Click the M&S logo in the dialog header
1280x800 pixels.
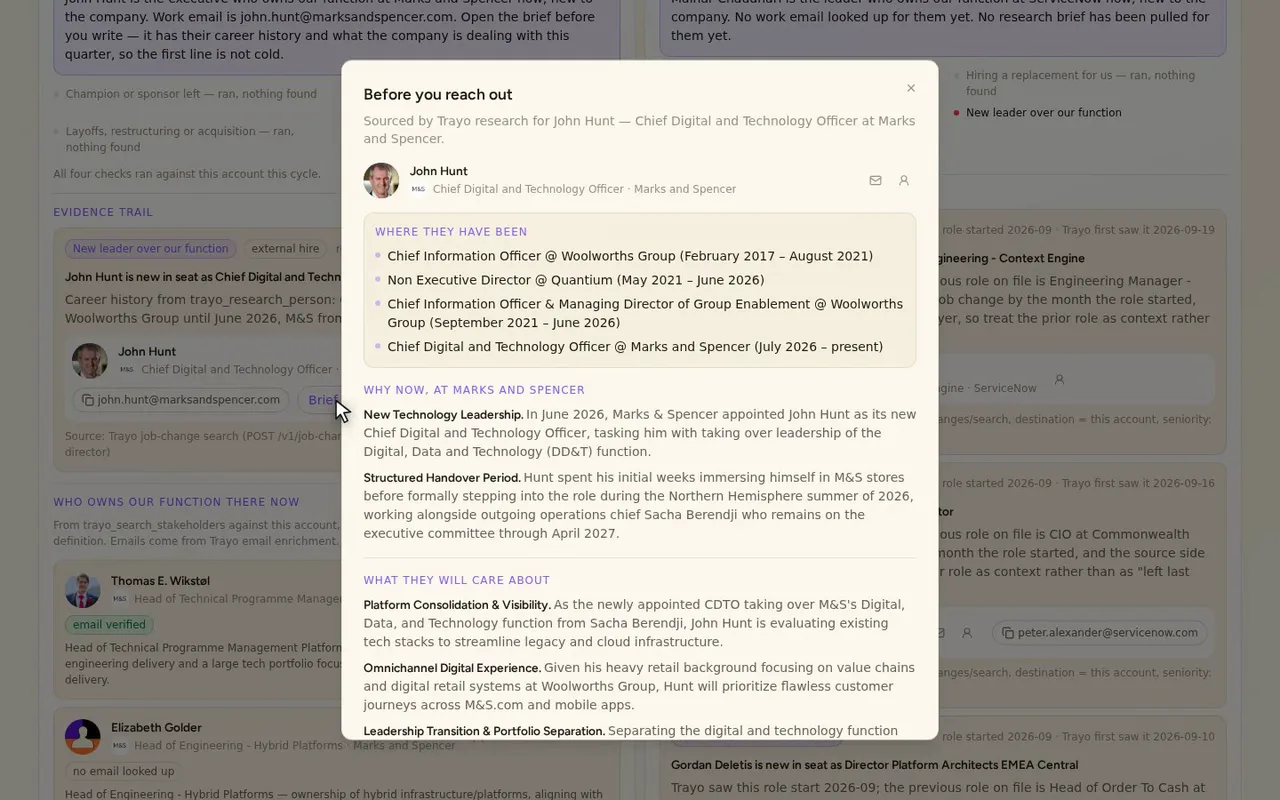click(418, 189)
